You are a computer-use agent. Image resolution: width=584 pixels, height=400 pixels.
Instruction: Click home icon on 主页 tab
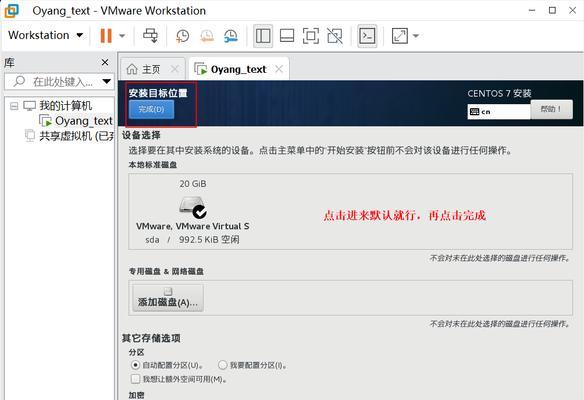(x=132, y=69)
